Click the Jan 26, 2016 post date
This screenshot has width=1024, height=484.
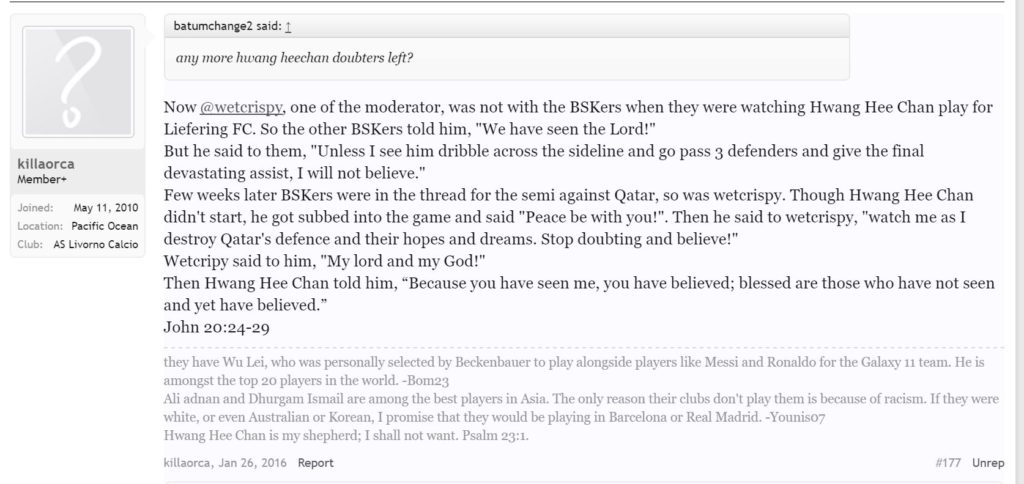click(256, 463)
